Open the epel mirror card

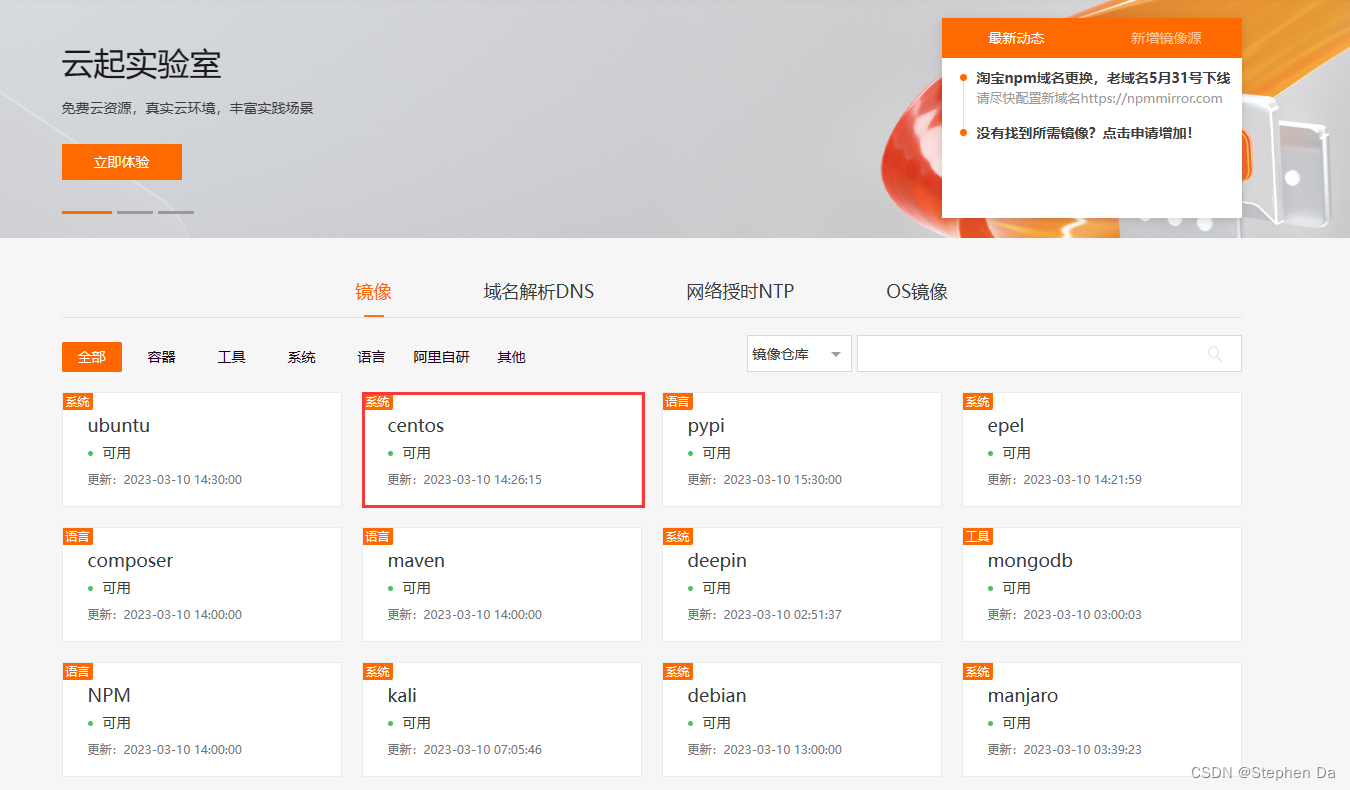(1102, 449)
